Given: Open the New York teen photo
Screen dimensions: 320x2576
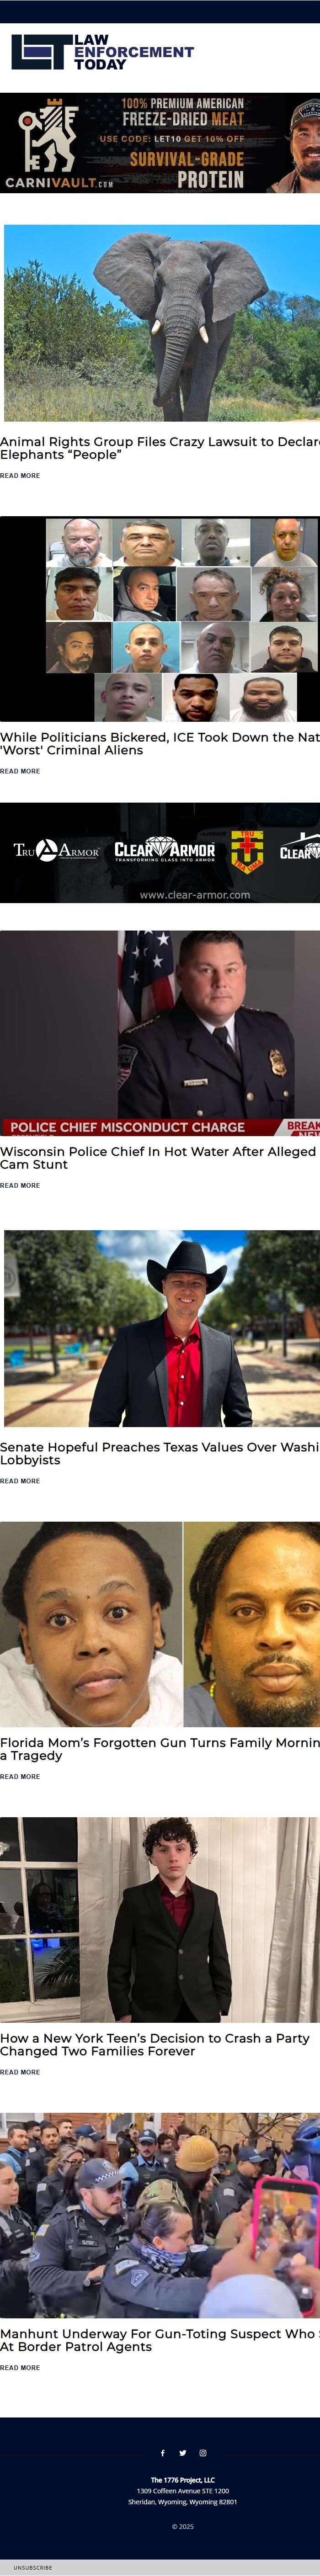Looking at the screenshot, I should click(x=160, y=1920).
